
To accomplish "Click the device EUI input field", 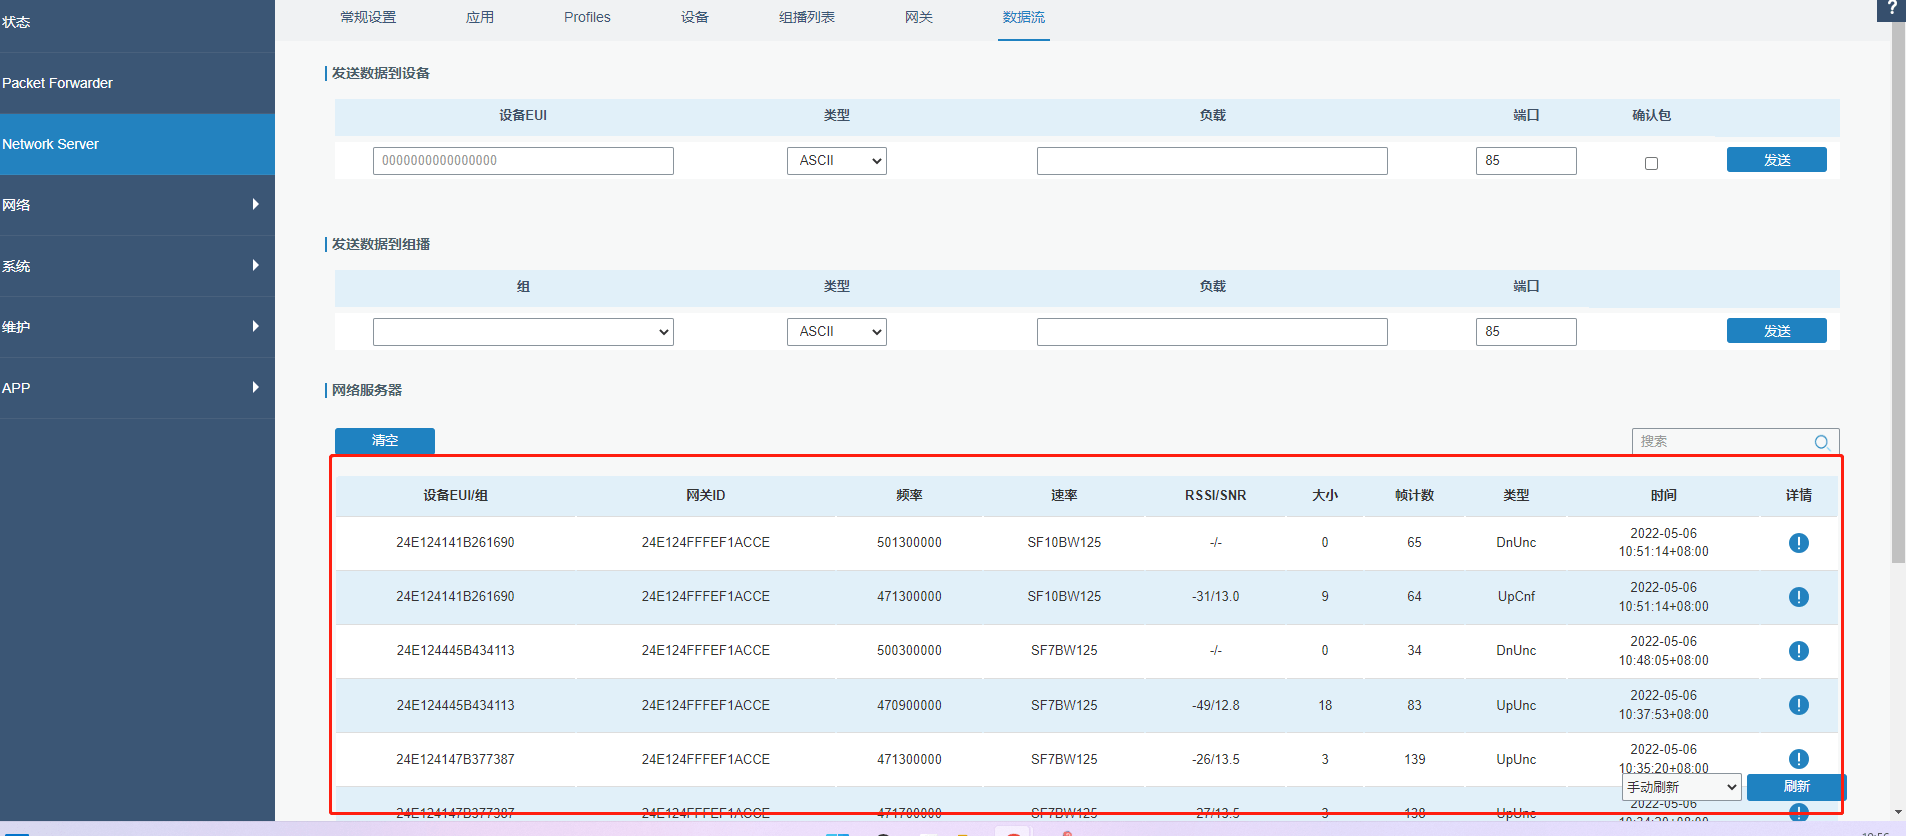I will (x=523, y=161).
